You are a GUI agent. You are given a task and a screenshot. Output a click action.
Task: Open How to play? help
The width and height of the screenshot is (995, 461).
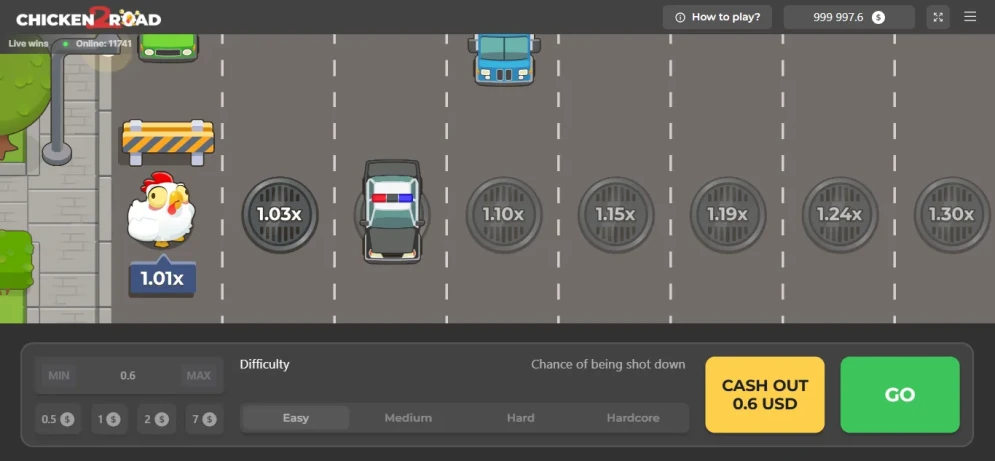(x=717, y=17)
